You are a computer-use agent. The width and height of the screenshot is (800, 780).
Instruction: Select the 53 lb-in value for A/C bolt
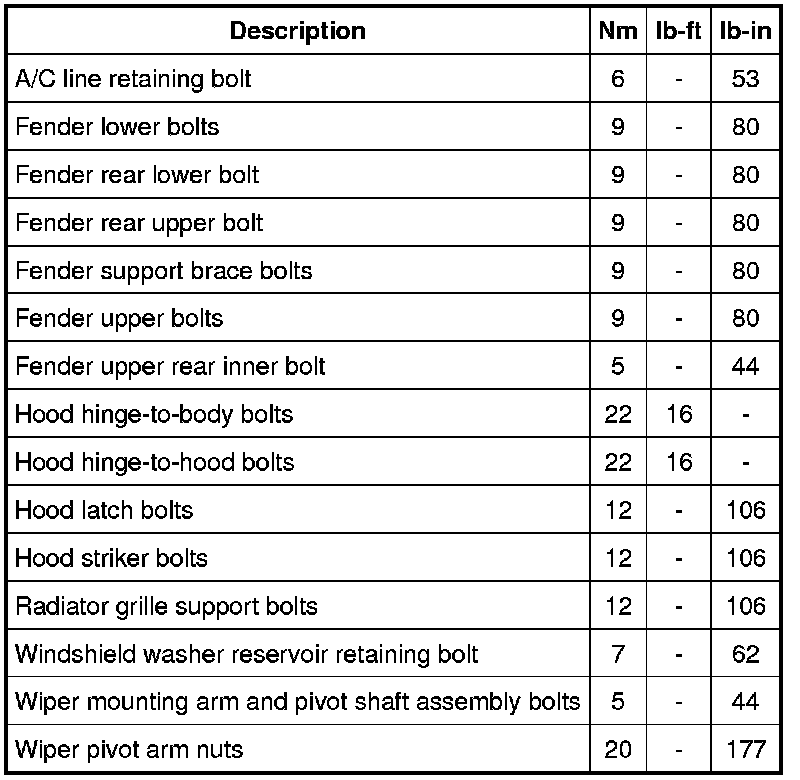point(745,79)
